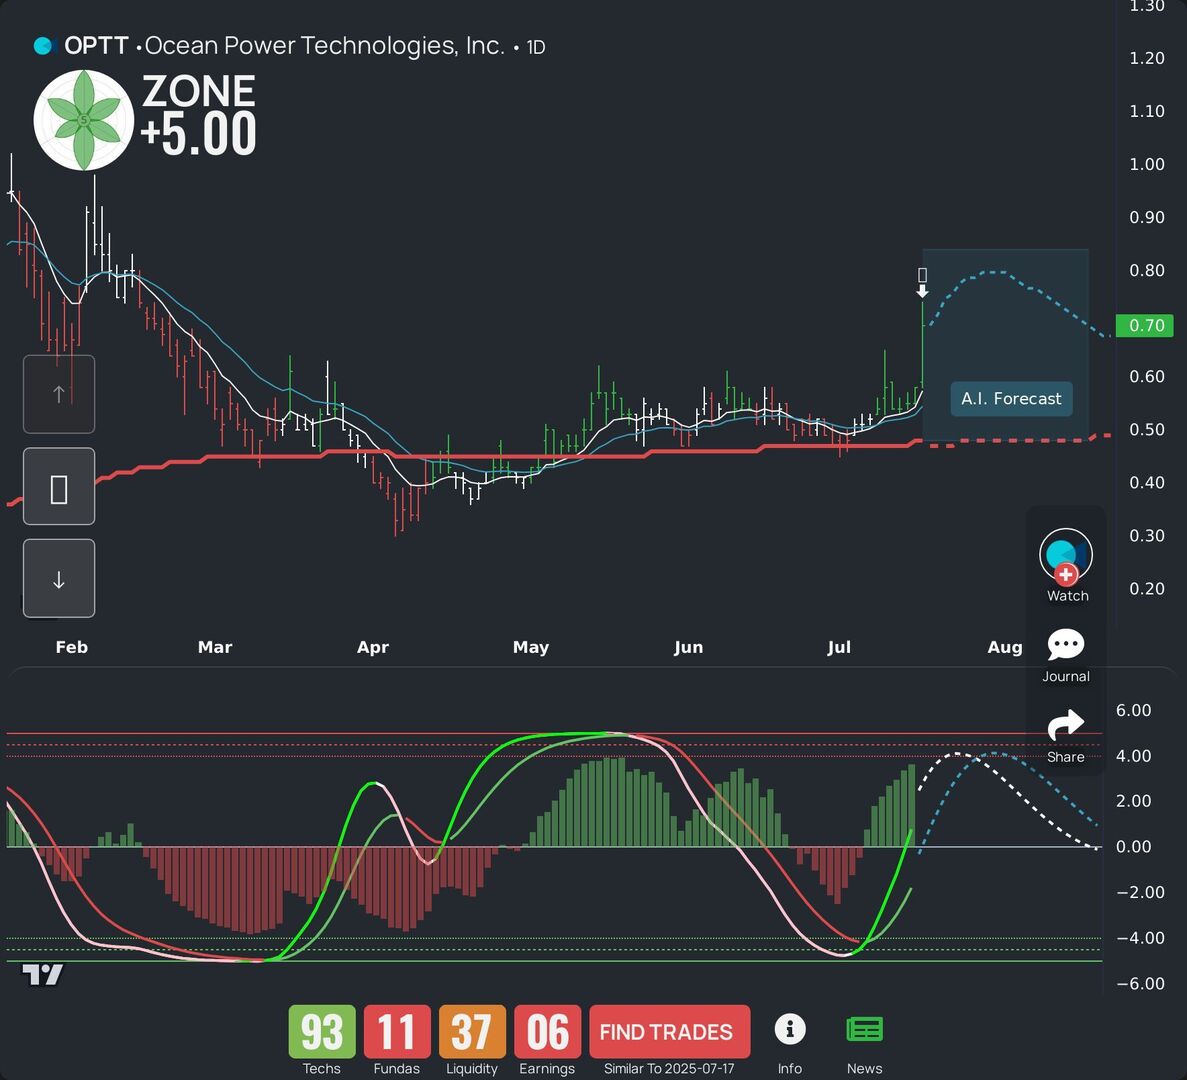
Task: Open the Journal speech bubble icon
Action: click(x=1066, y=644)
